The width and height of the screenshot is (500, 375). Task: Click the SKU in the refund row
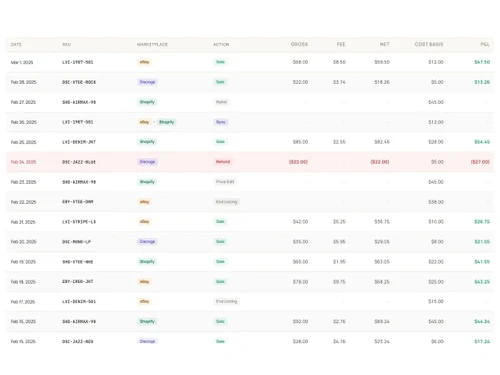[x=79, y=162]
